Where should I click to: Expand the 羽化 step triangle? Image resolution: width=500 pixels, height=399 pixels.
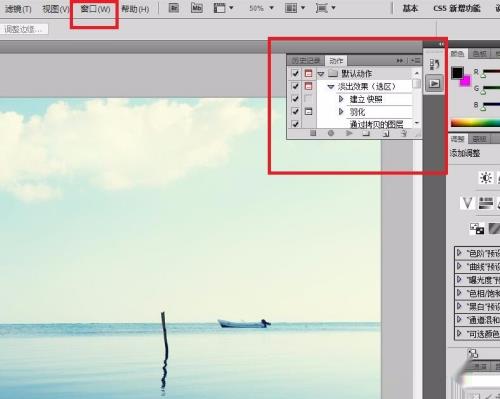pos(341,112)
